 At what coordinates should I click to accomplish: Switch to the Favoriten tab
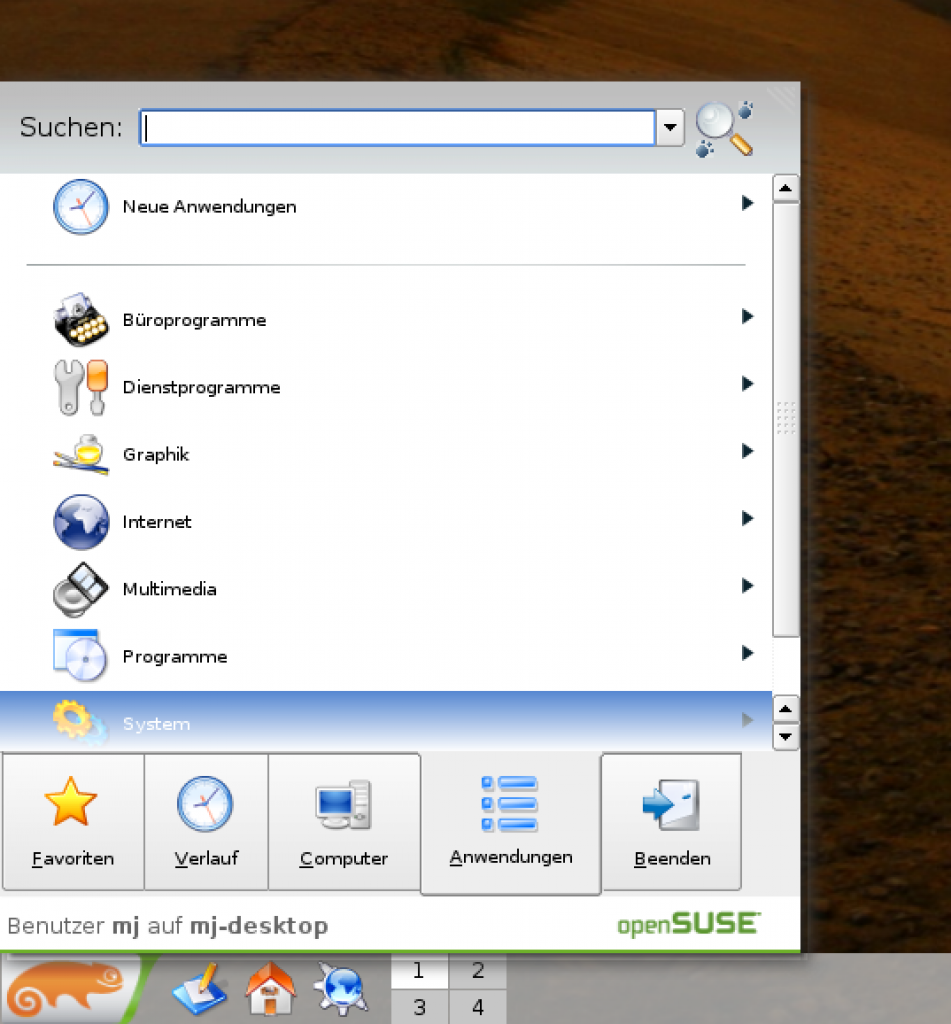[73, 822]
